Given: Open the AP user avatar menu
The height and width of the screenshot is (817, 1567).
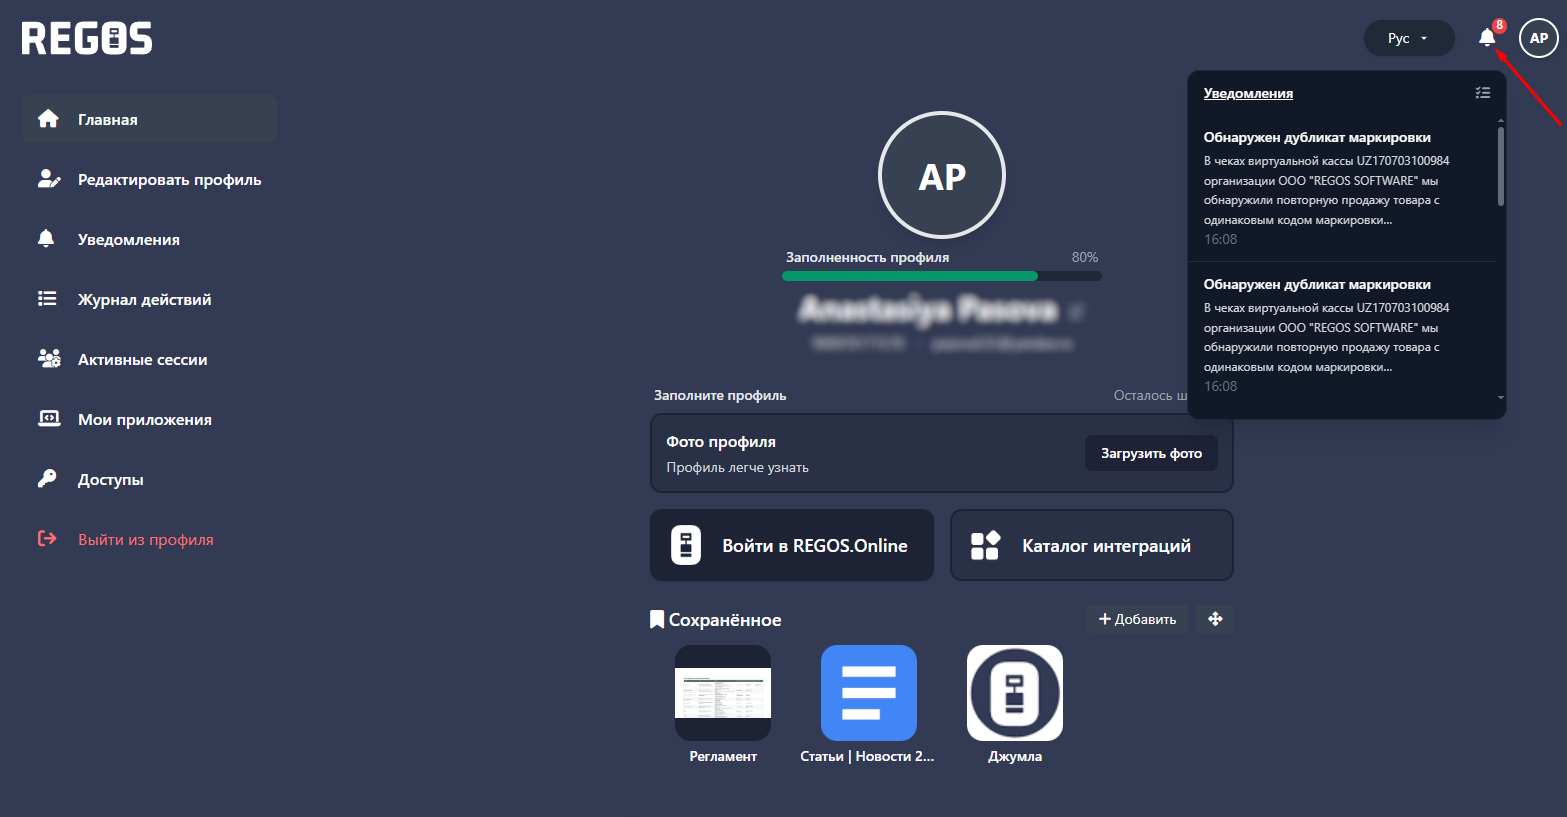Looking at the screenshot, I should coord(1538,38).
